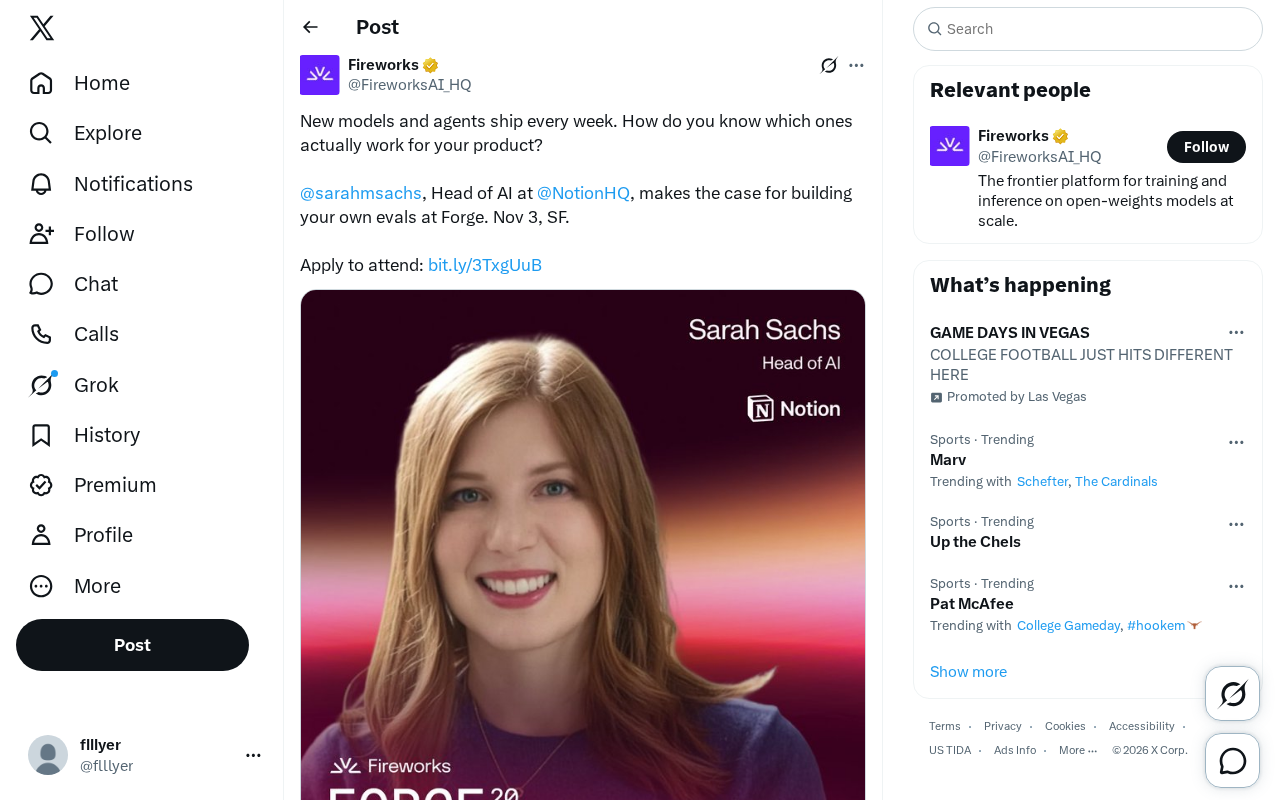Open the @NotionHQ mention link
The image size is (1280, 800).
tap(583, 193)
